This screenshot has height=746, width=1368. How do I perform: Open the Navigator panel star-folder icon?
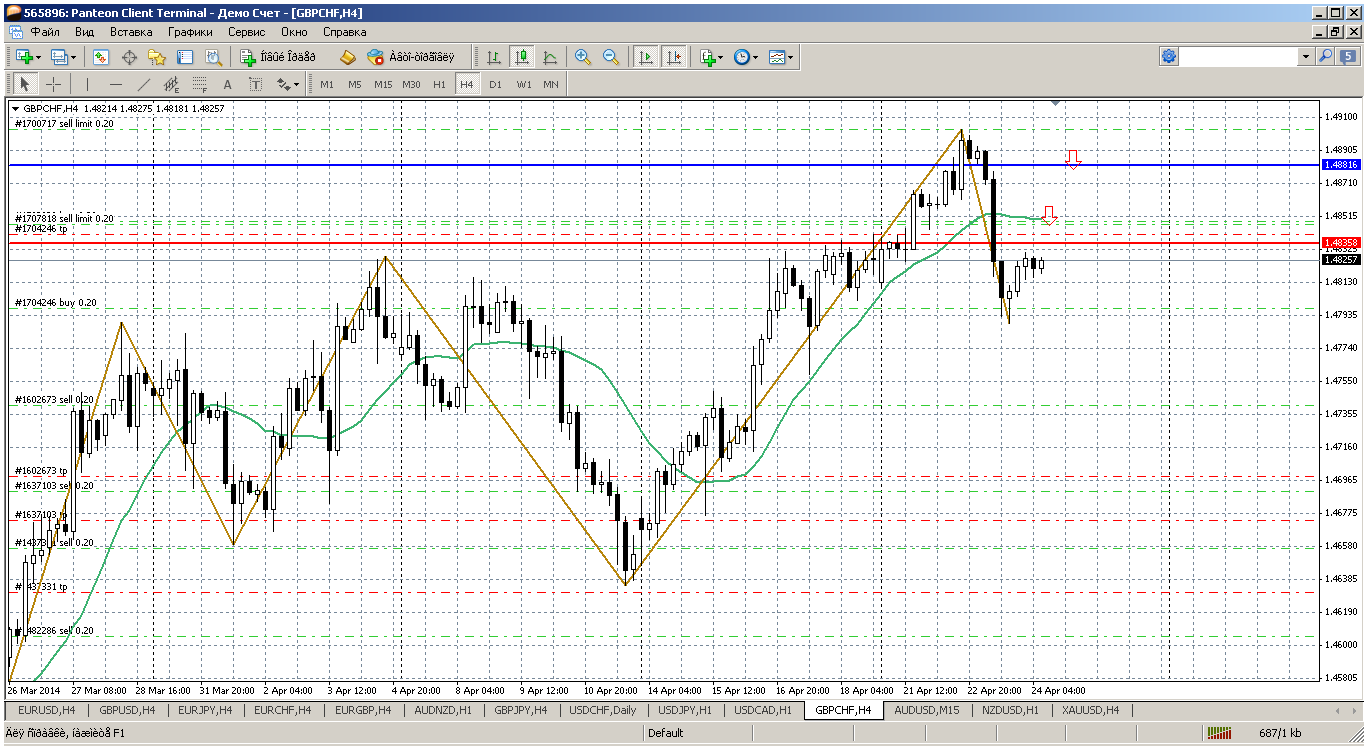(x=157, y=58)
